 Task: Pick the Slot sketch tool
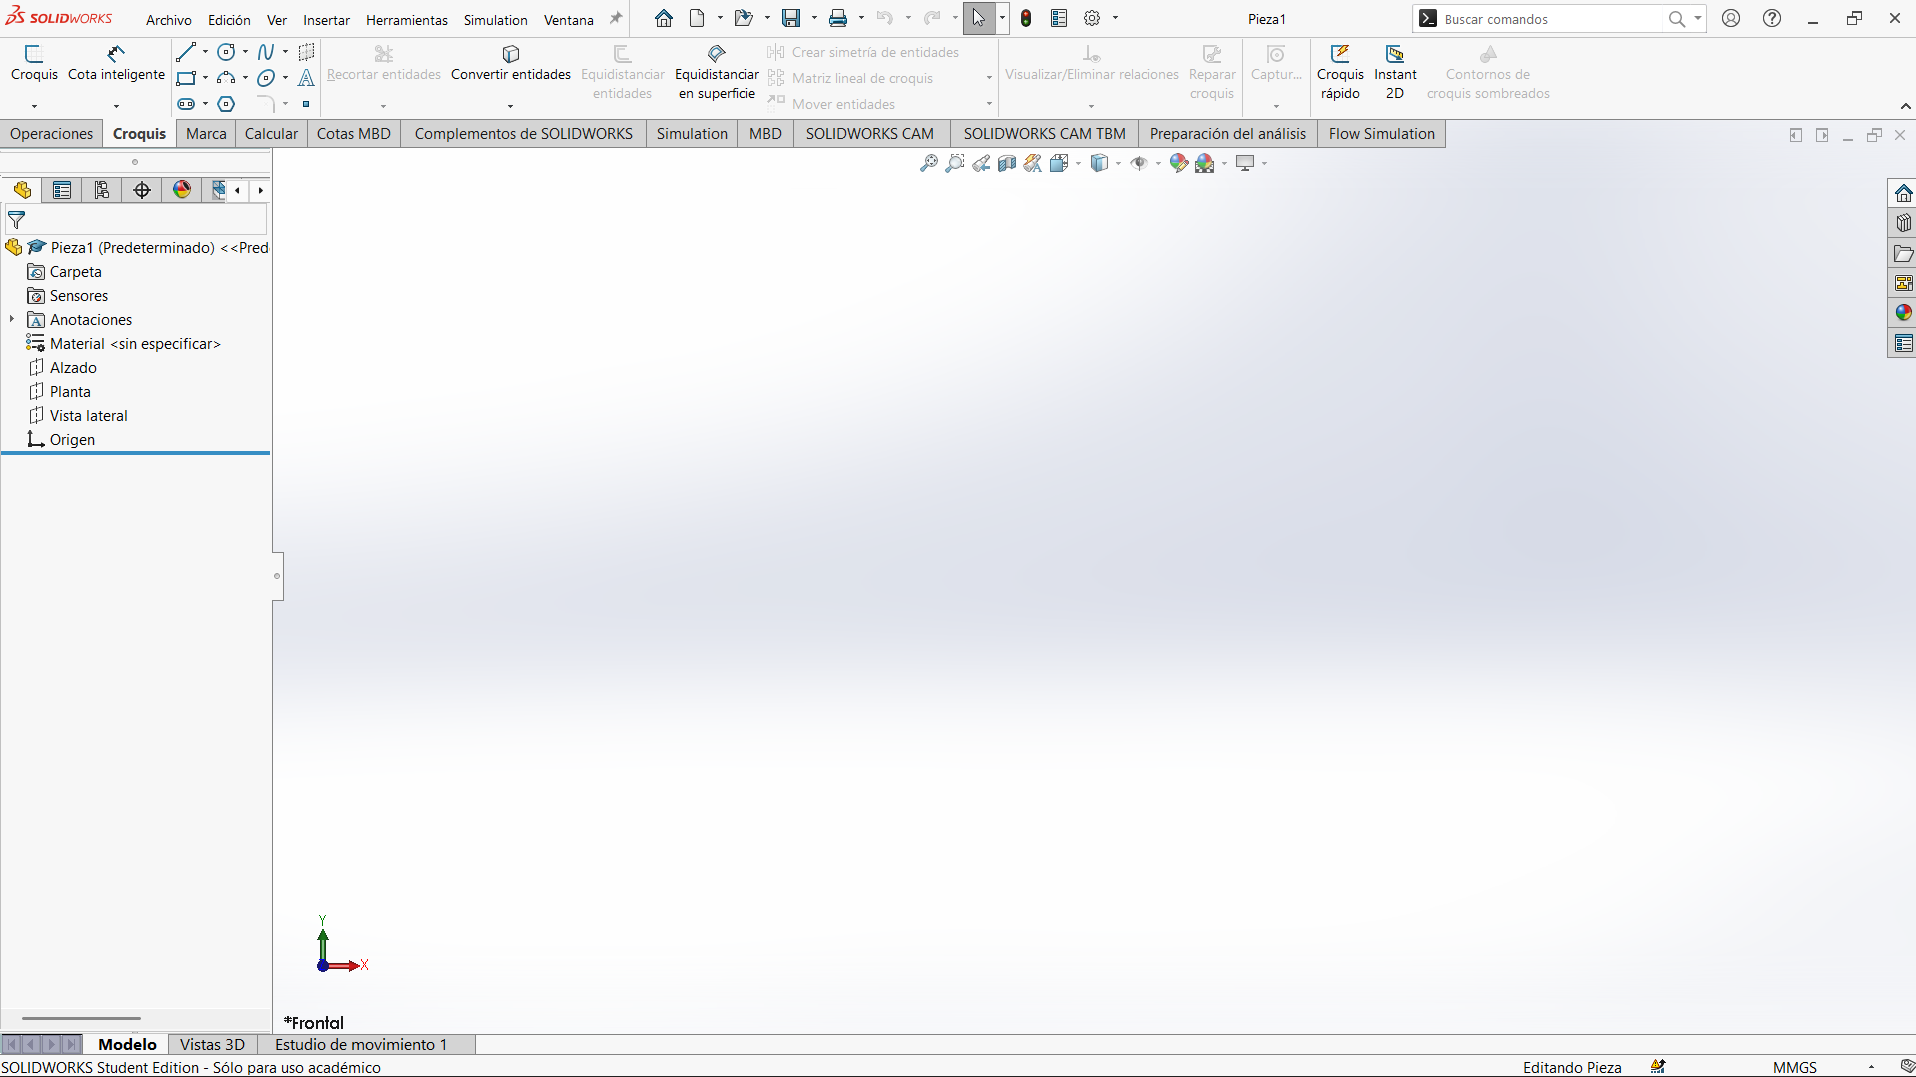186,104
